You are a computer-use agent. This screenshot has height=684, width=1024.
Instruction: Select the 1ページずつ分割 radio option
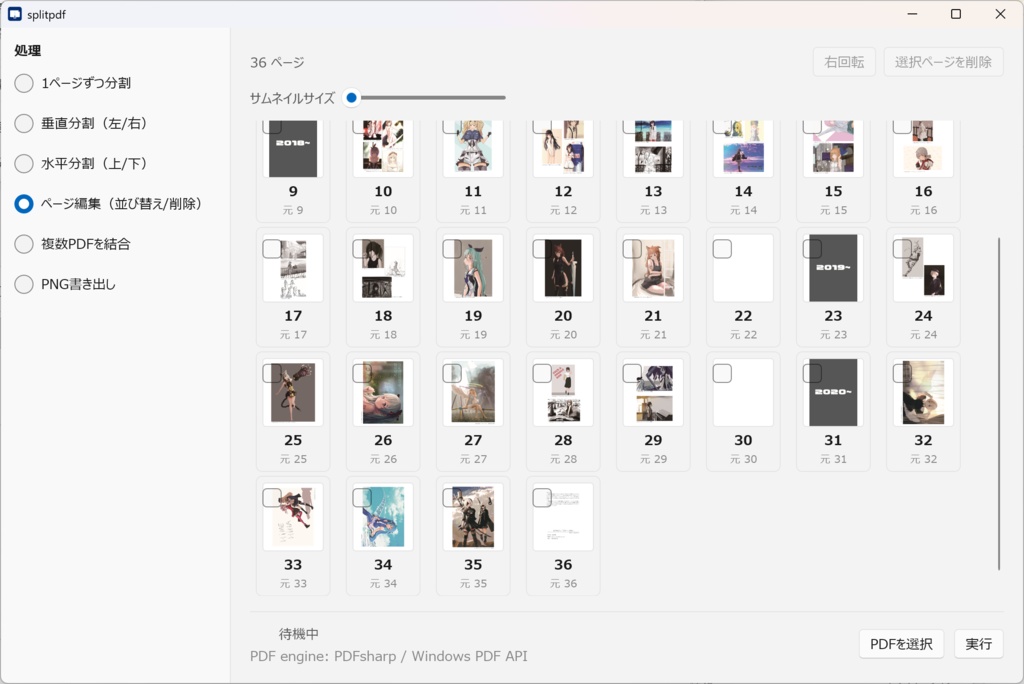(72, 83)
